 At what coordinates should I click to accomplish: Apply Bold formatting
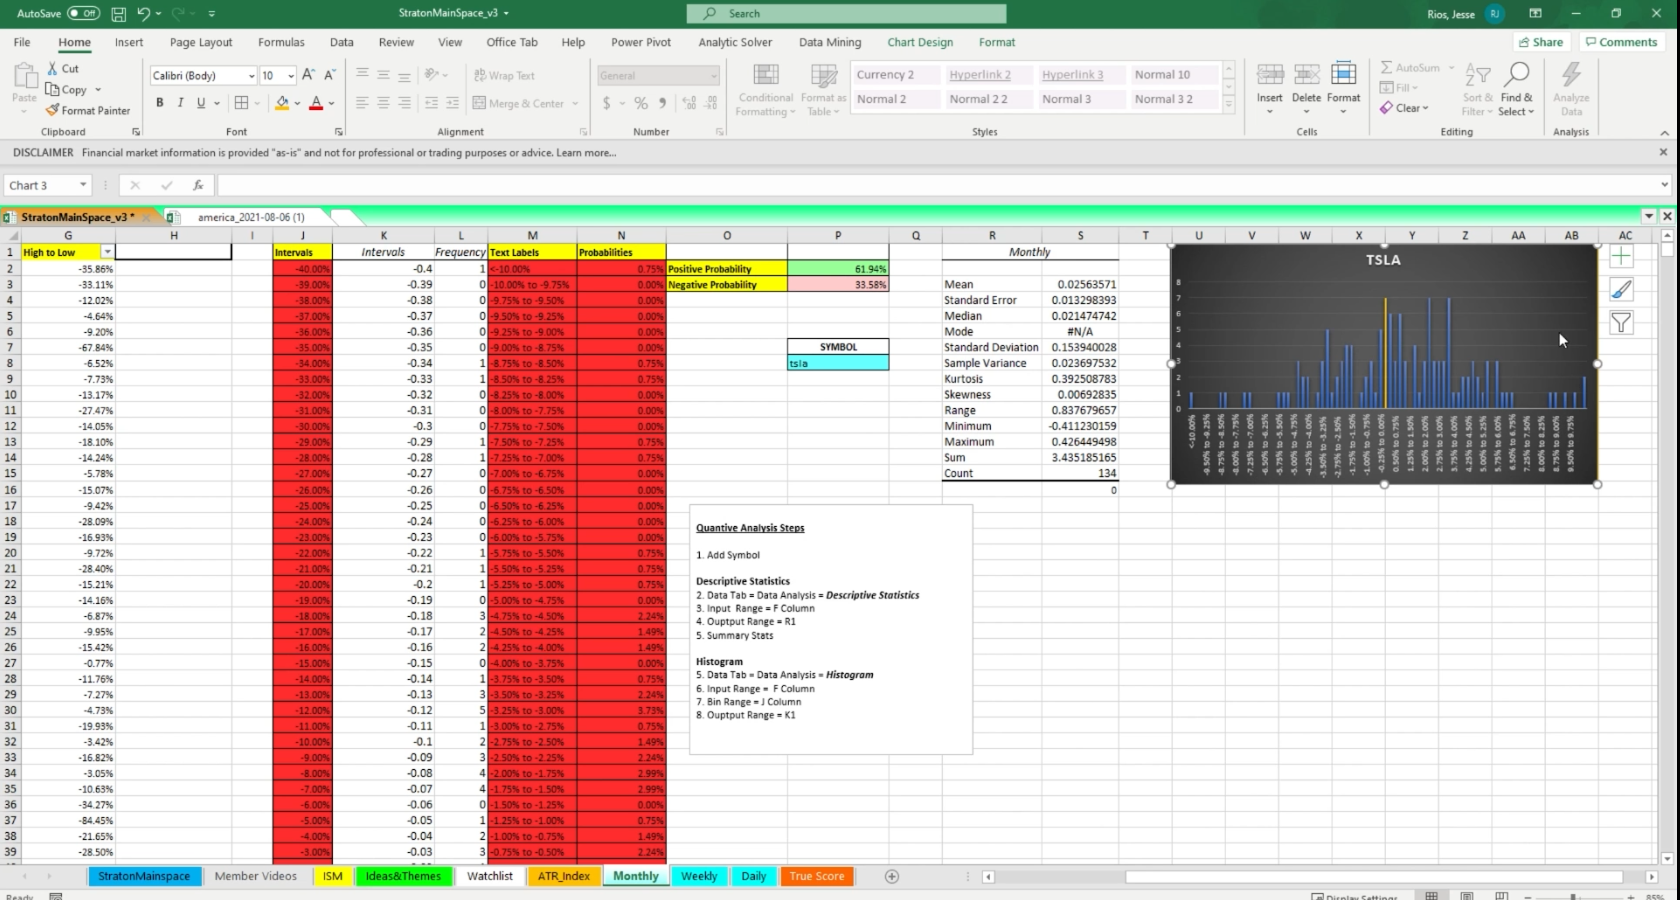[x=159, y=103]
